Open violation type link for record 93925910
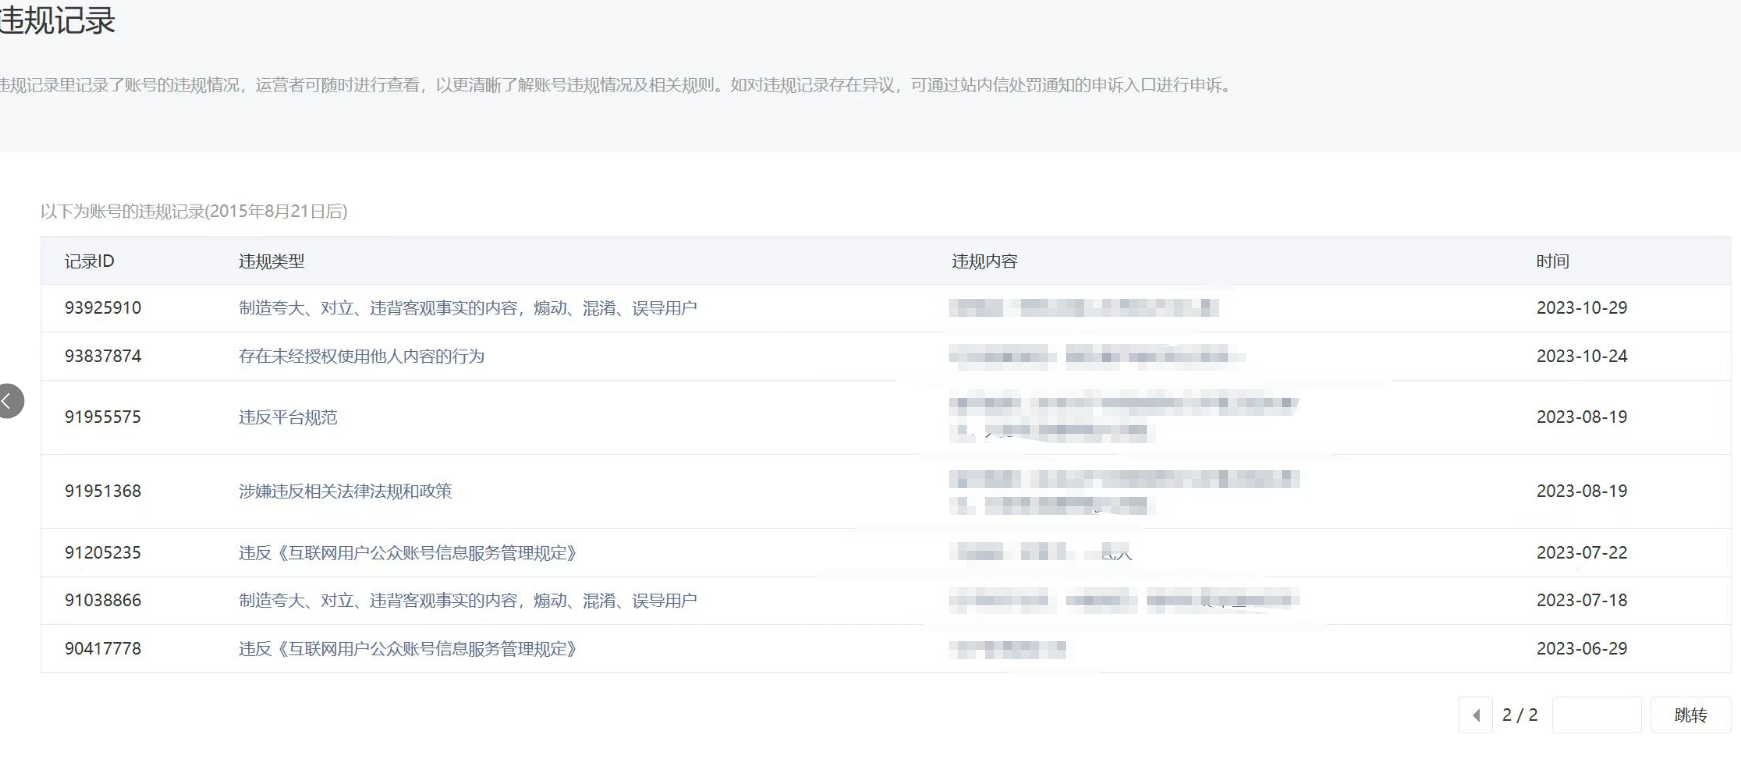 click(468, 308)
